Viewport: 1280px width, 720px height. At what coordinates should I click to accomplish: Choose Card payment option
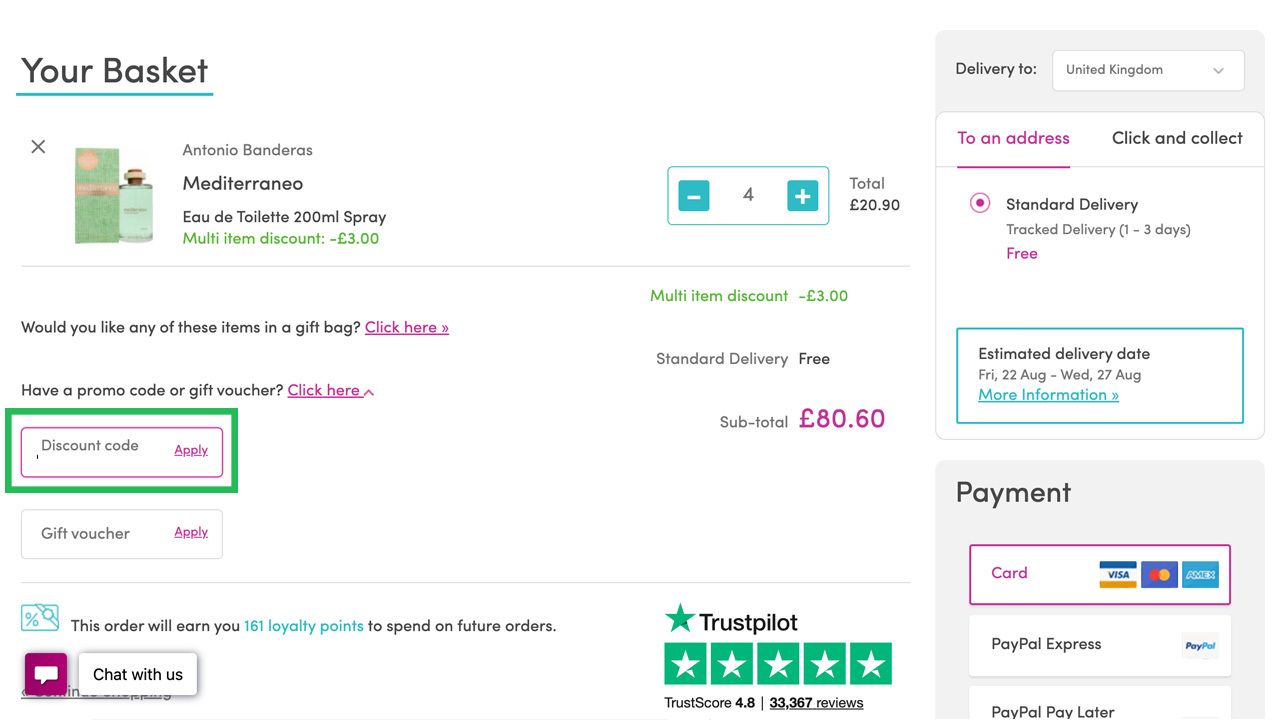point(1099,574)
